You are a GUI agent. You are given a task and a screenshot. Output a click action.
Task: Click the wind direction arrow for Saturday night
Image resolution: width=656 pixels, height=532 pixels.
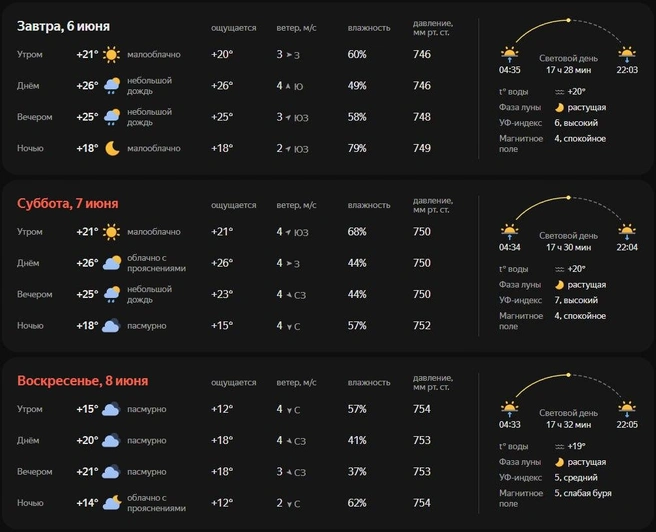coord(289,327)
